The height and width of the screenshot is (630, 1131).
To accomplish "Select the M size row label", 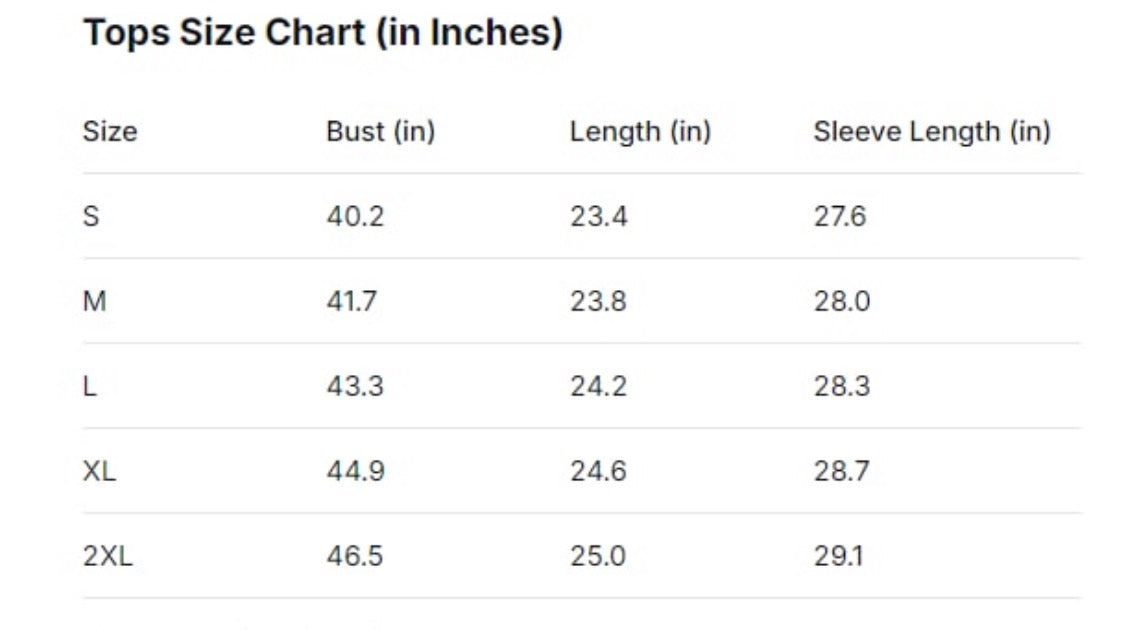I will 94,301.
